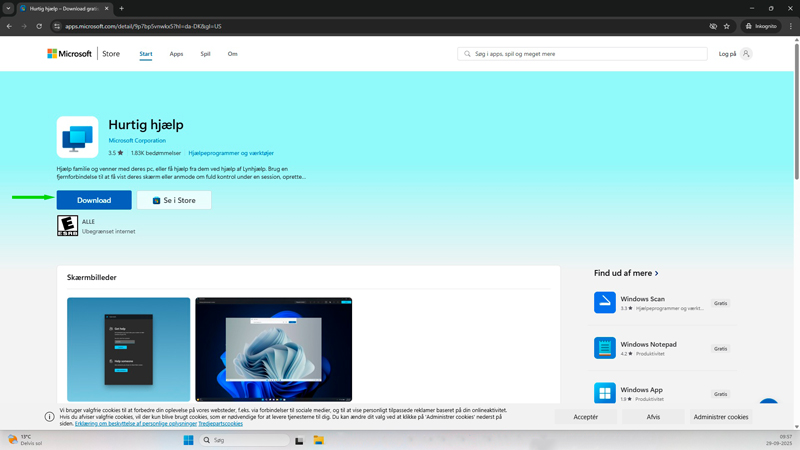
Task: Open the Windows App title link
Action: pyautogui.click(x=641, y=390)
